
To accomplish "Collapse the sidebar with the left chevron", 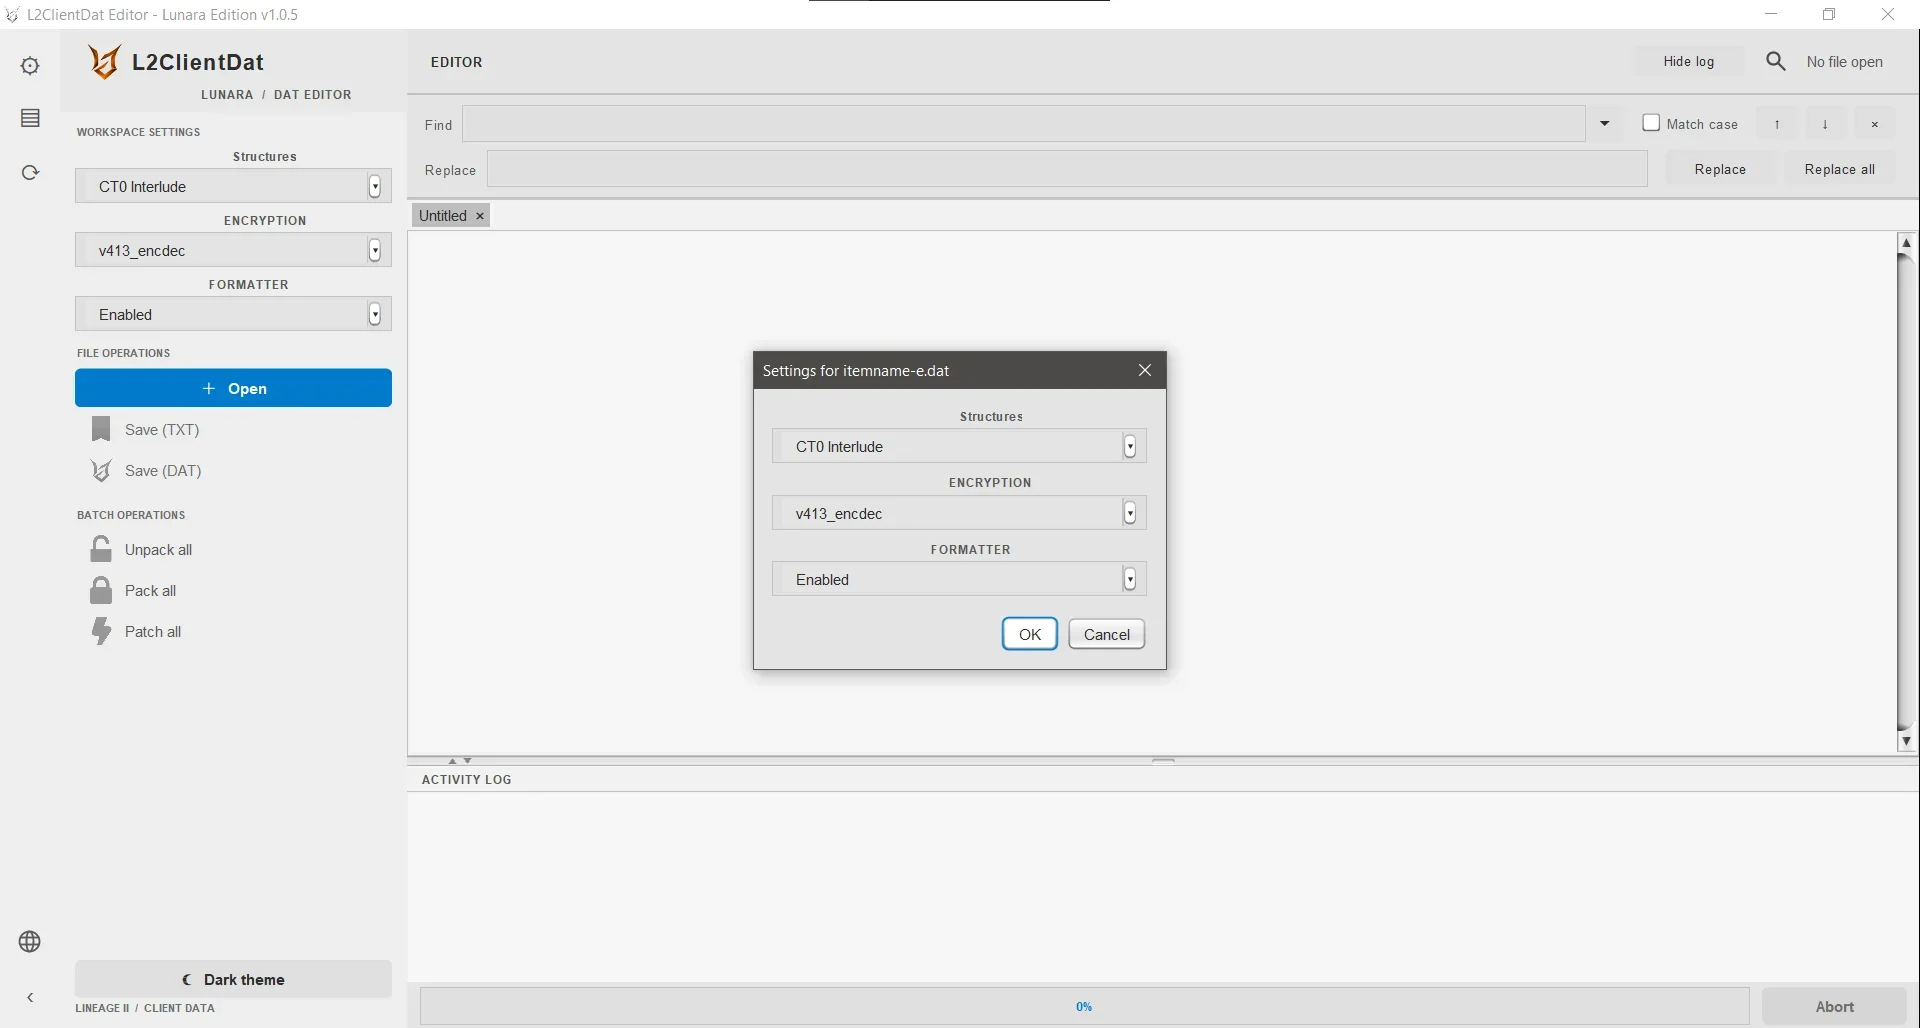I will [x=30, y=998].
